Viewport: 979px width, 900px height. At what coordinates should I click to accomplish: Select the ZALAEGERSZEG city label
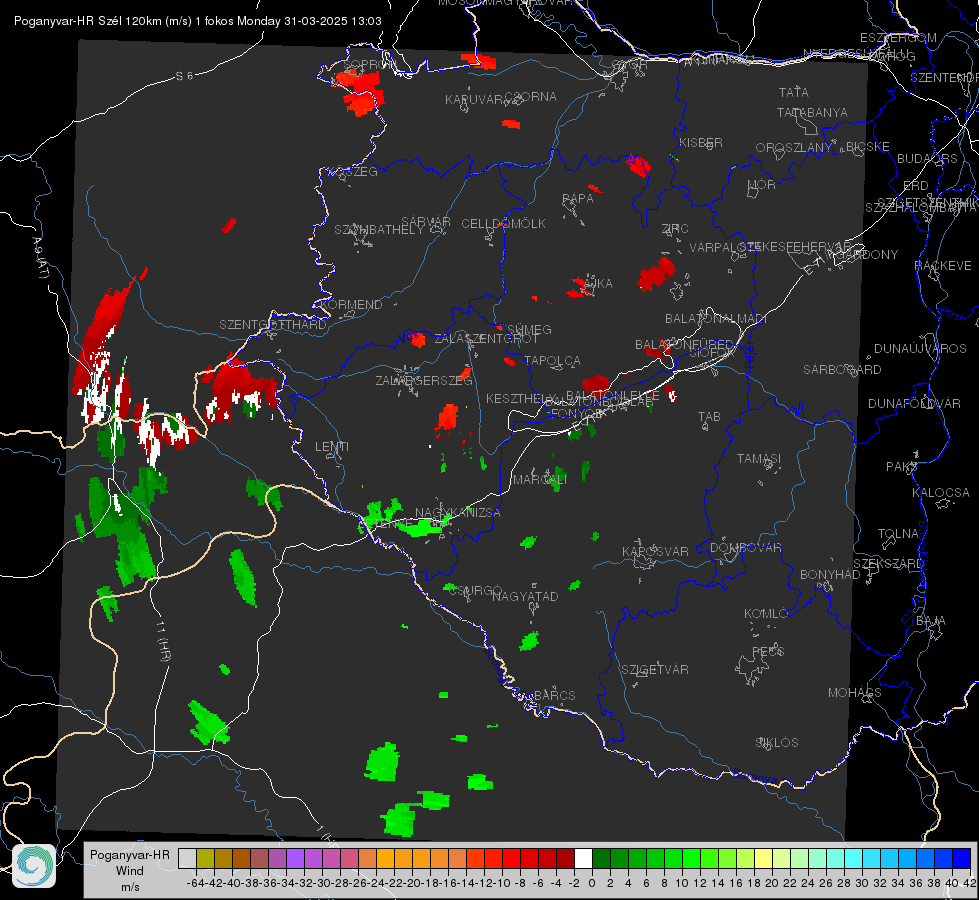tap(424, 380)
